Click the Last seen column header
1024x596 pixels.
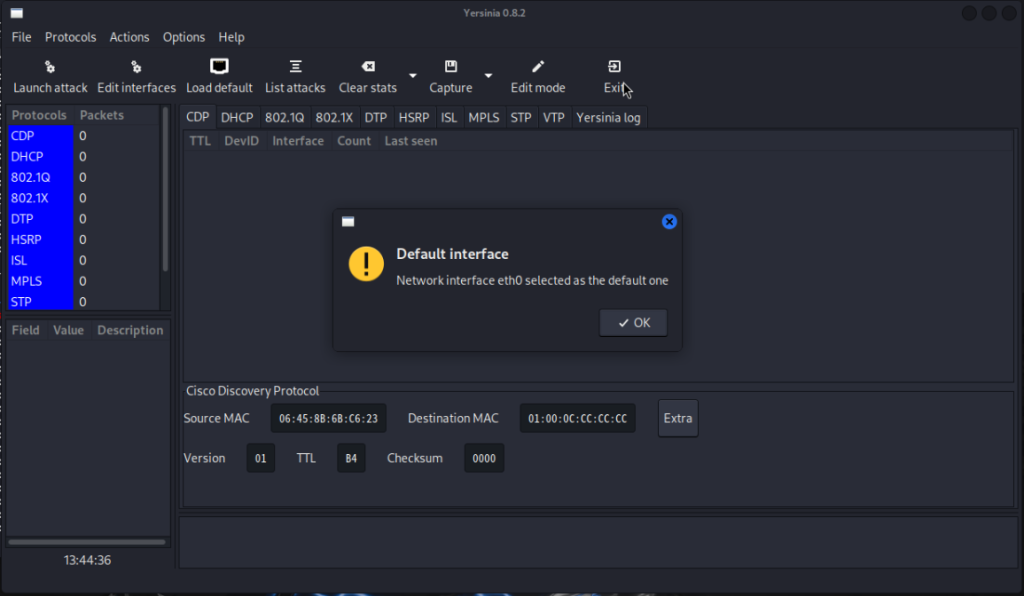point(411,141)
